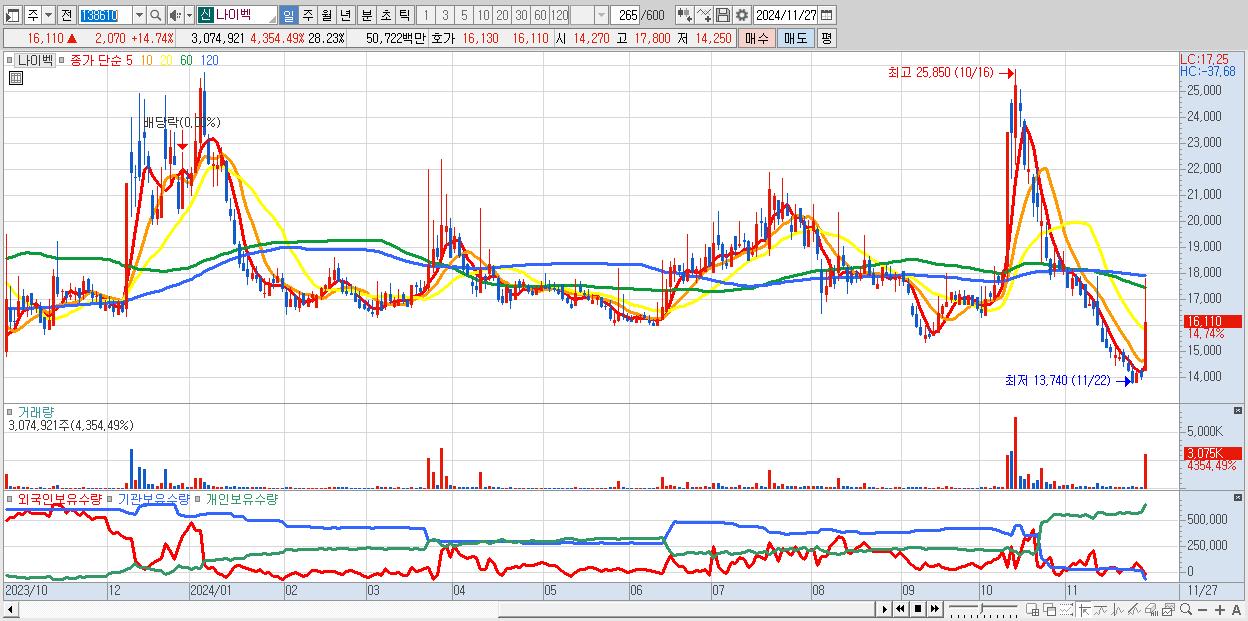Click the chart type candle icon with arrow

tap(685, 15)
